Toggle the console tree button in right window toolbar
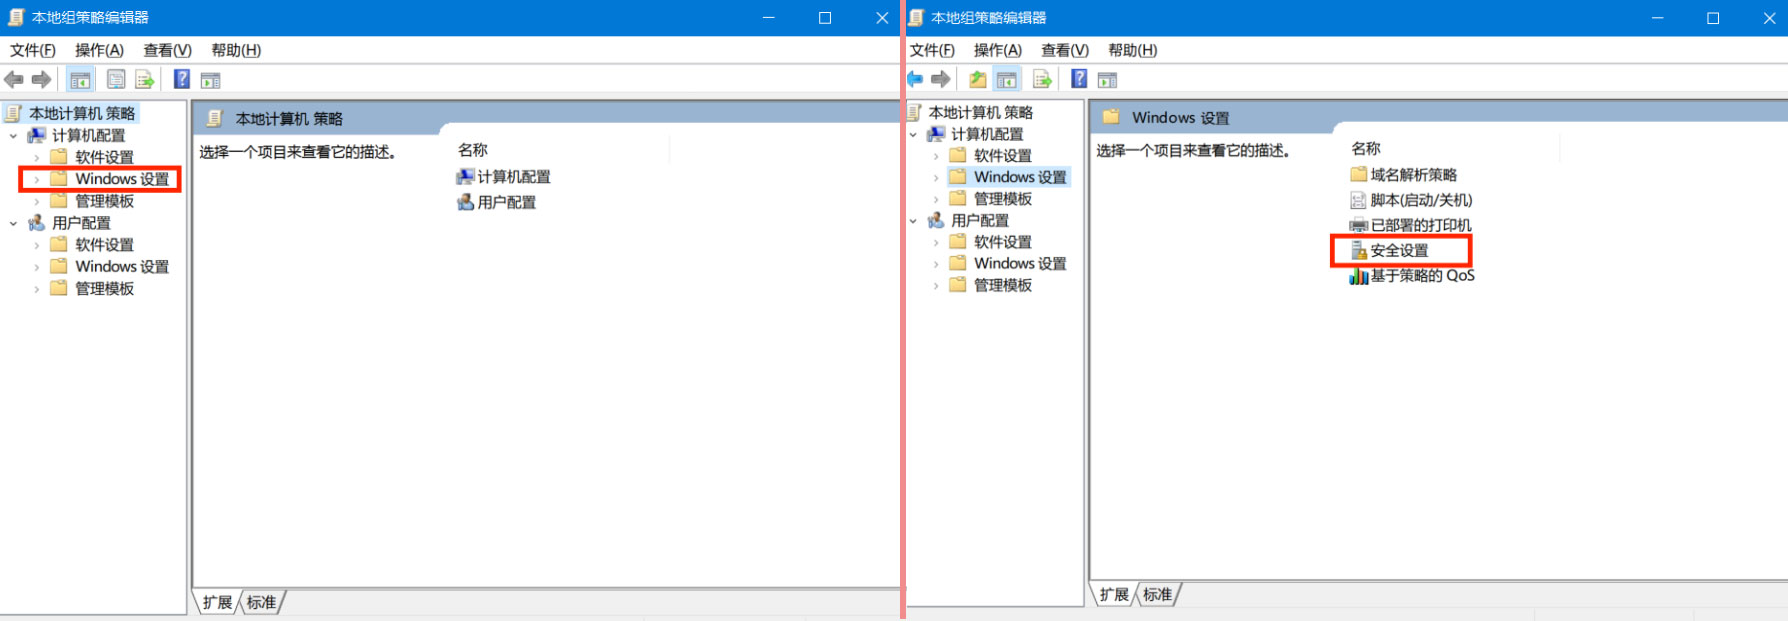Viewport: 1788px width, 621px height. (1007, 79)
